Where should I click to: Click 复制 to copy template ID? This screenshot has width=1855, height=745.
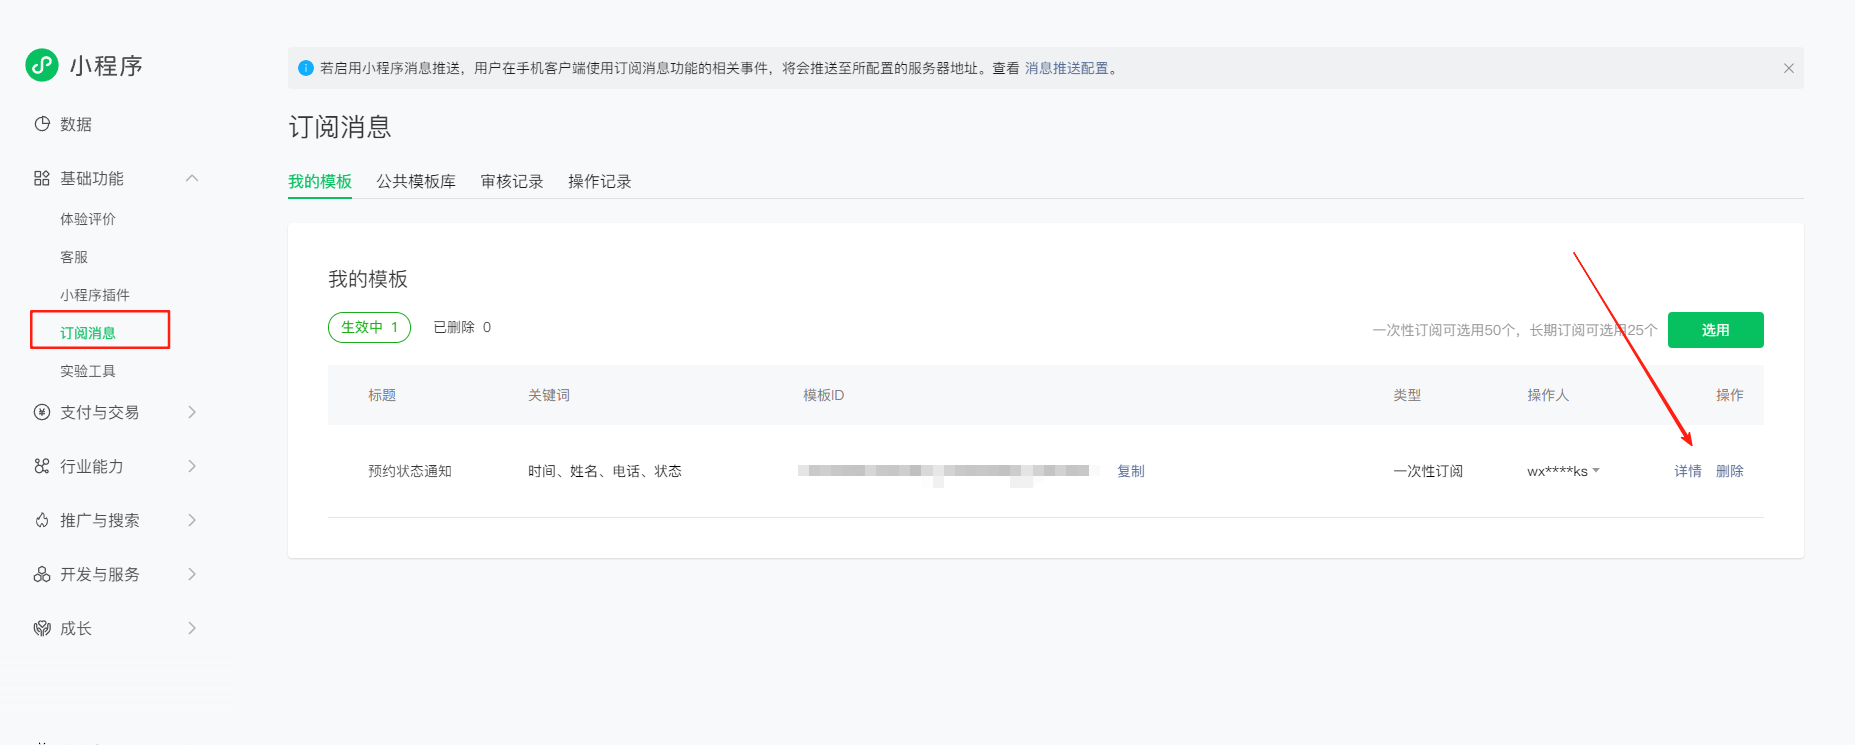pos(1131,471)
